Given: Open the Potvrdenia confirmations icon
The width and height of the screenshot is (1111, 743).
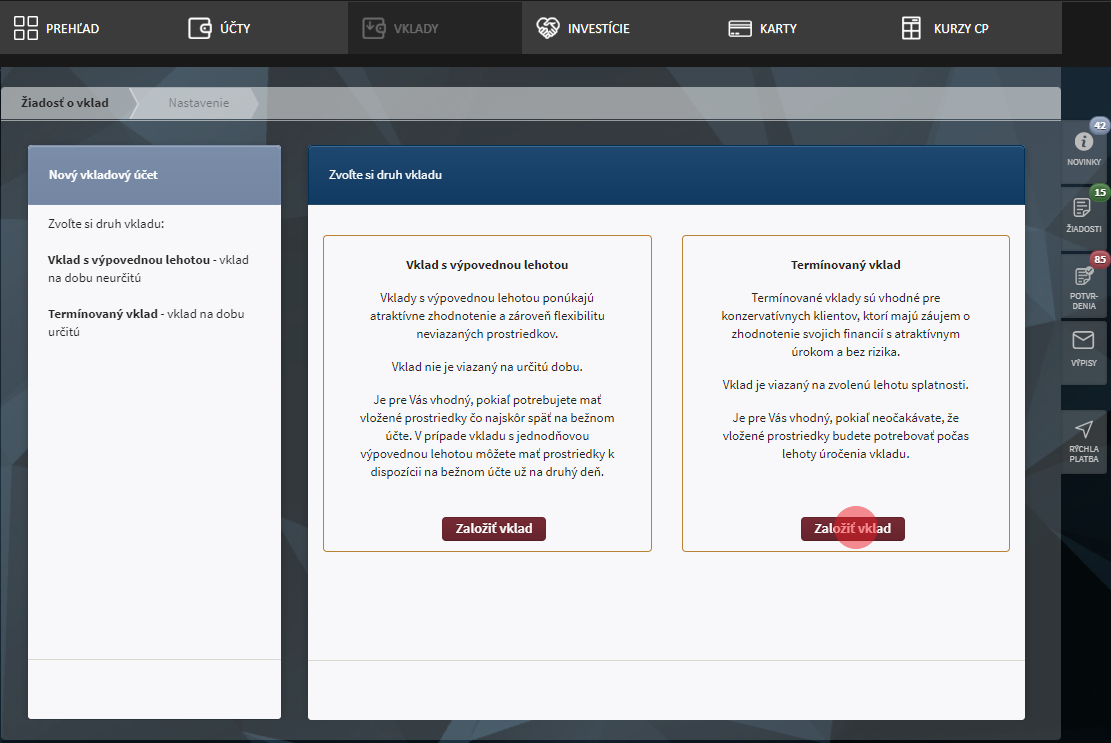Looking at the screenshot, I should (x=1083, y=276).
